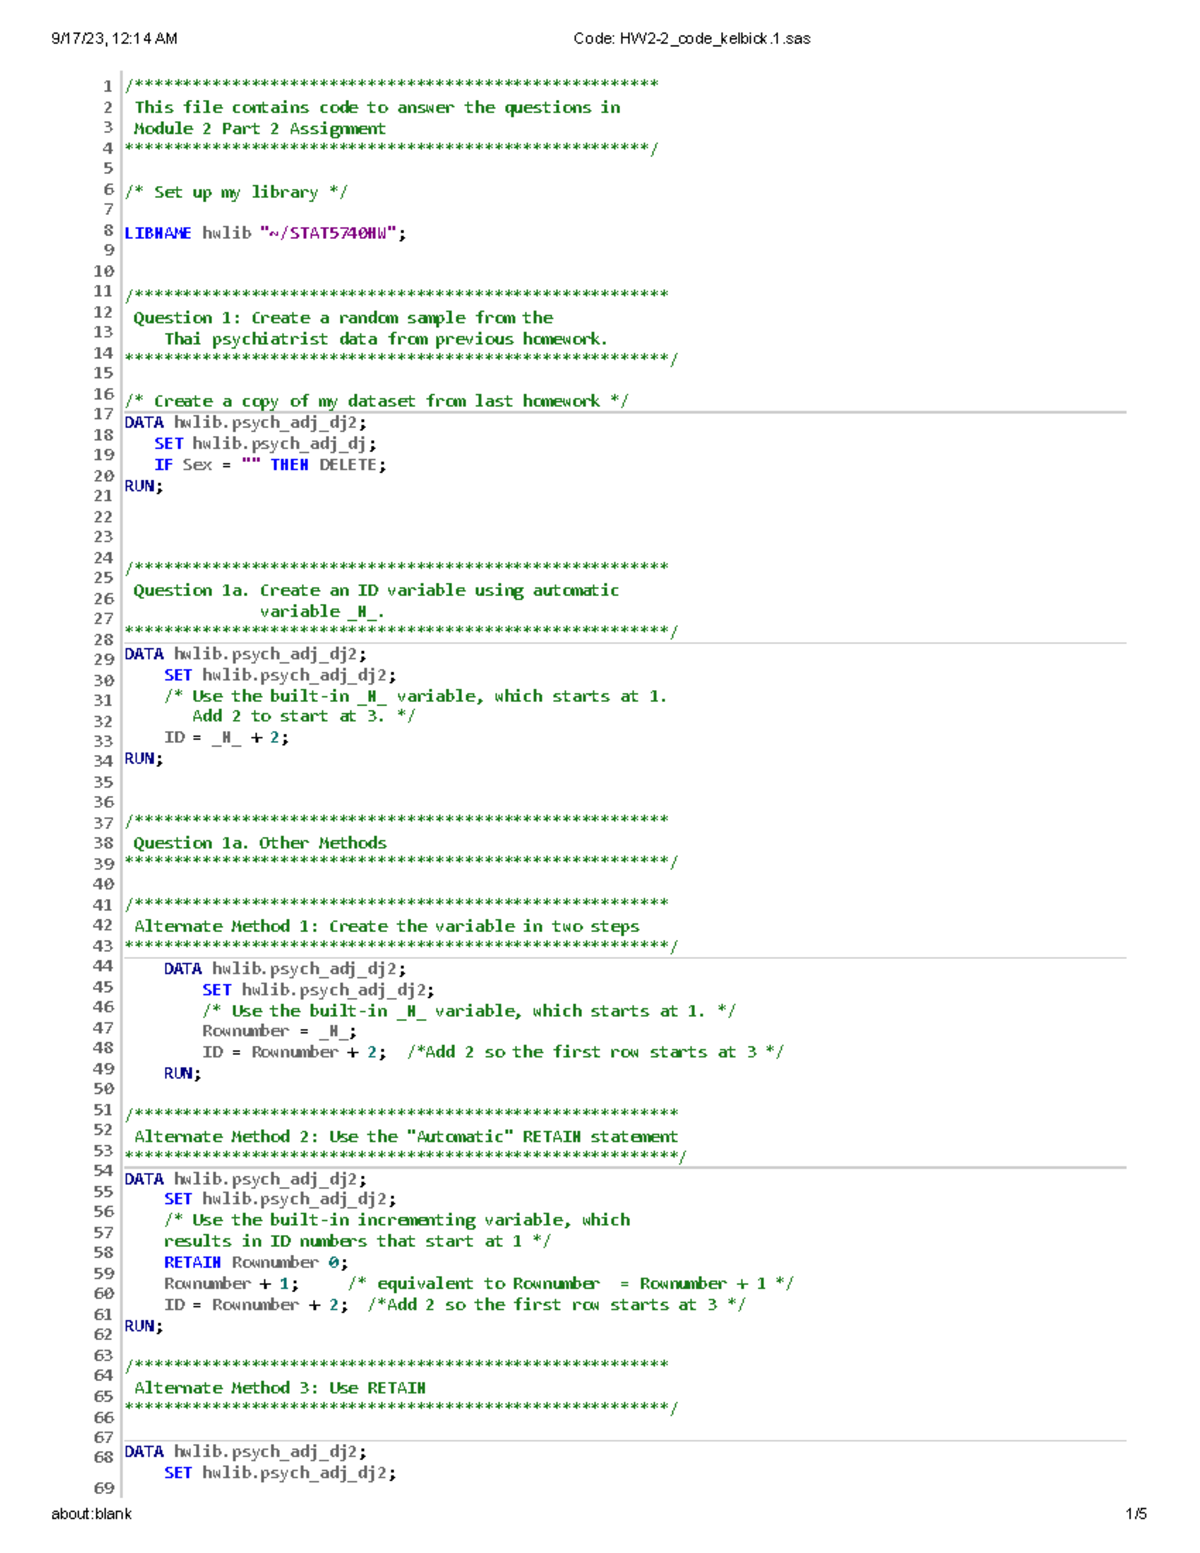The height and width of the screenshot is (1553, 1200).
Task: Click the 'RUN;' statement on line 21
Action: pos(143,486)
